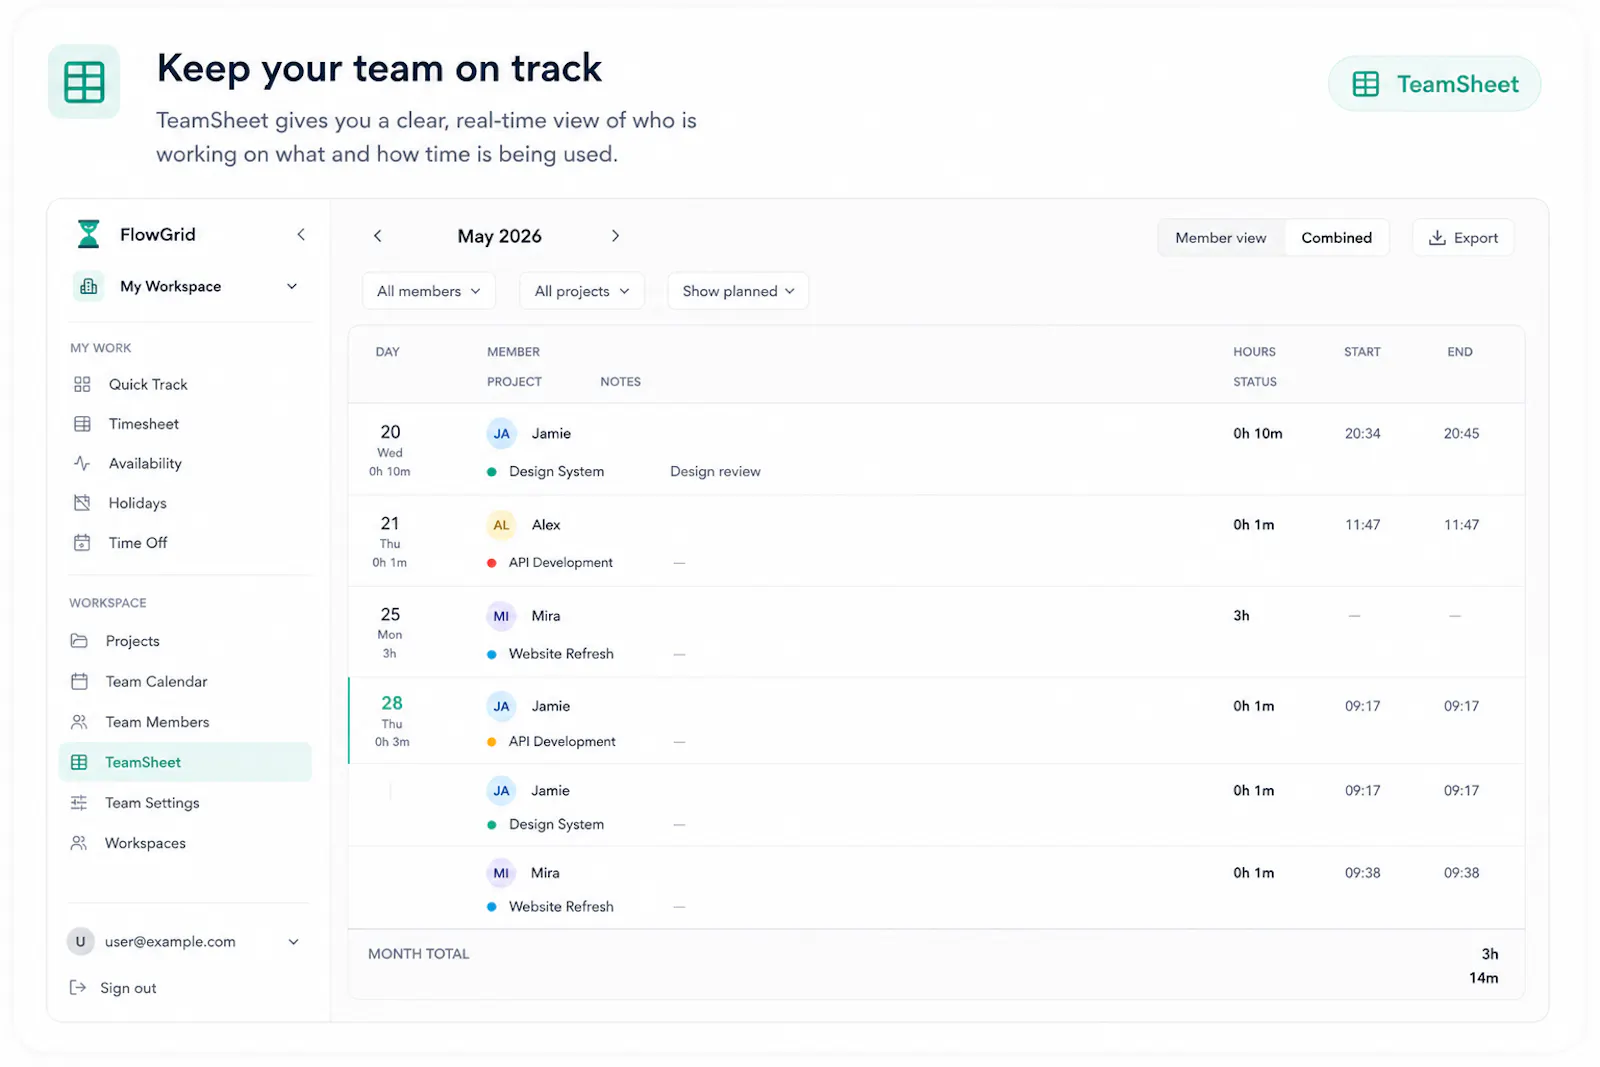Screen dimensions: 1600x1067
Task: Click Jamie's JA avatar on day 20
Action: [x=501, y=434]
